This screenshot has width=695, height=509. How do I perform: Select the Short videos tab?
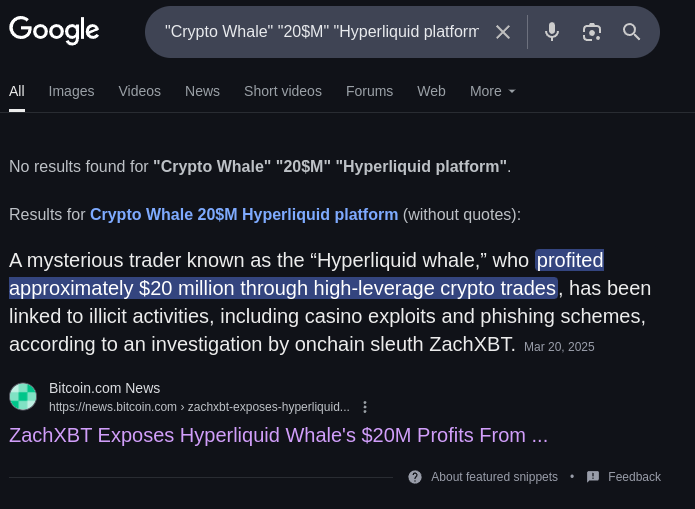283,91
